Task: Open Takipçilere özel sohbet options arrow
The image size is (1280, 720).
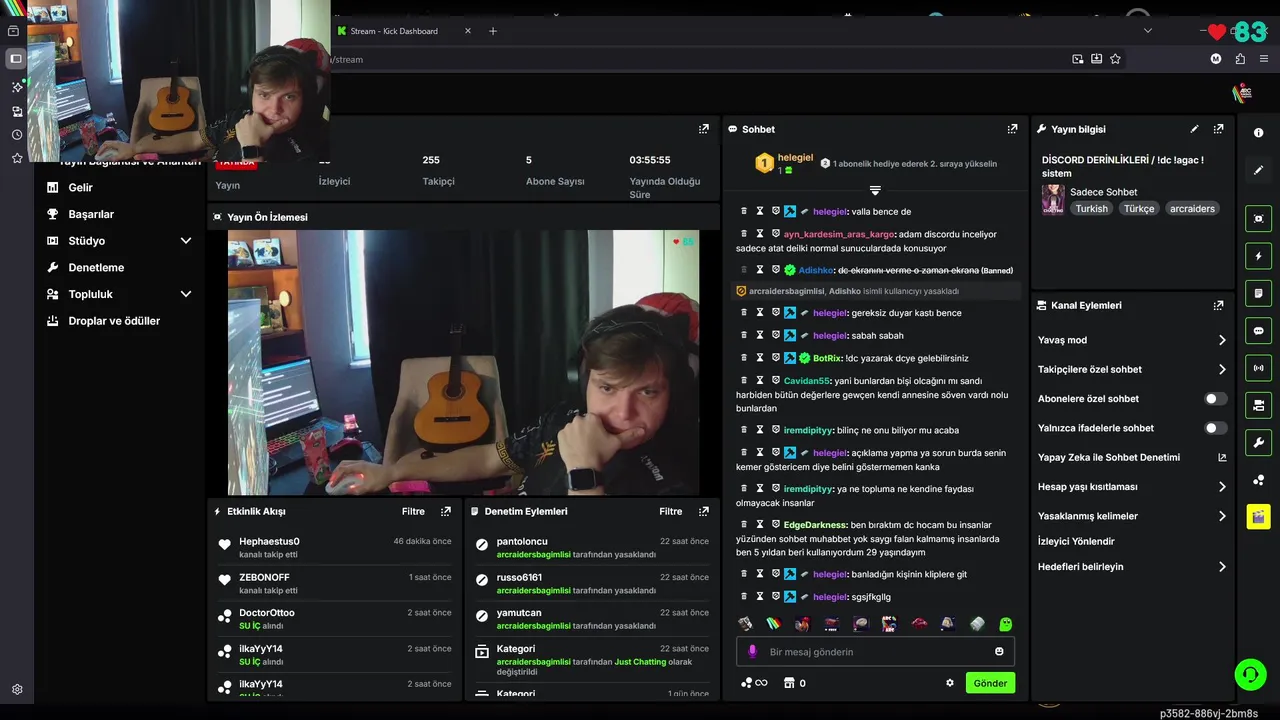Action: pos(1222,369)
